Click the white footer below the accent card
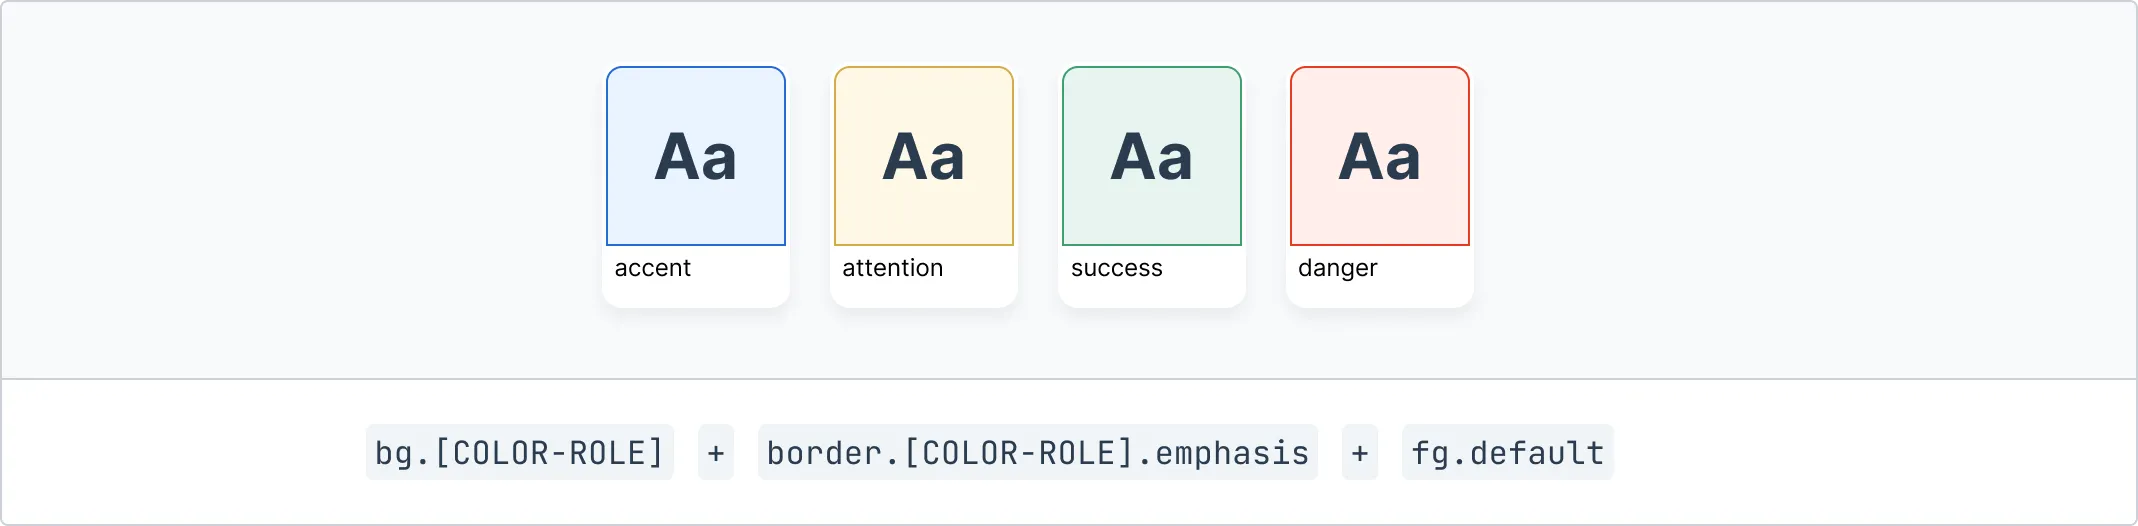Viewport: 2138px width, 526px height. (740, 292)
